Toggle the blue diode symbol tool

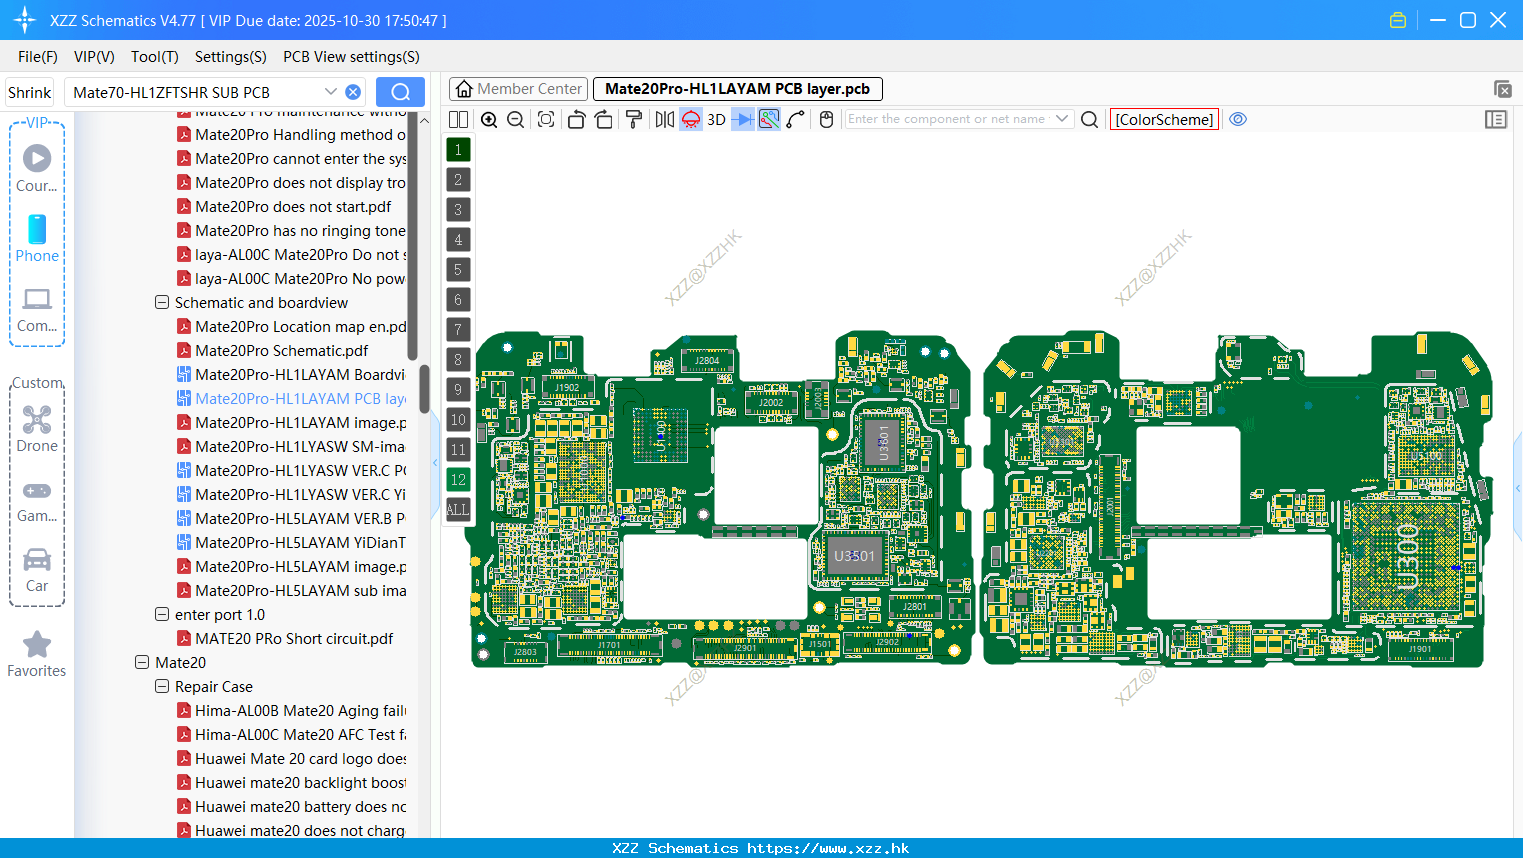(743, 119)
